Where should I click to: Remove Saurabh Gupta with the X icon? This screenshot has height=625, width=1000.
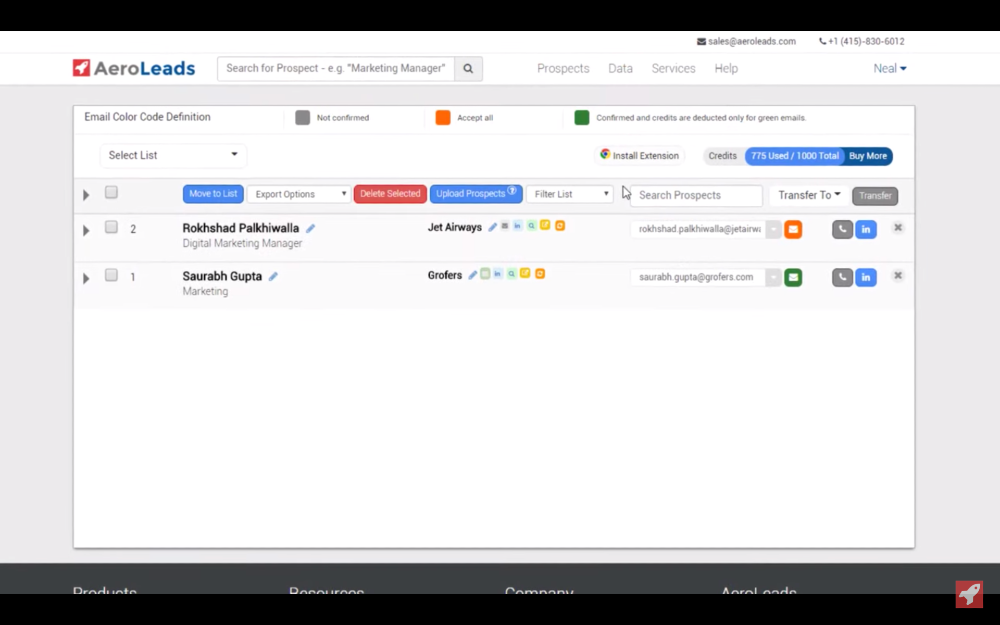(x=897, y=276)
